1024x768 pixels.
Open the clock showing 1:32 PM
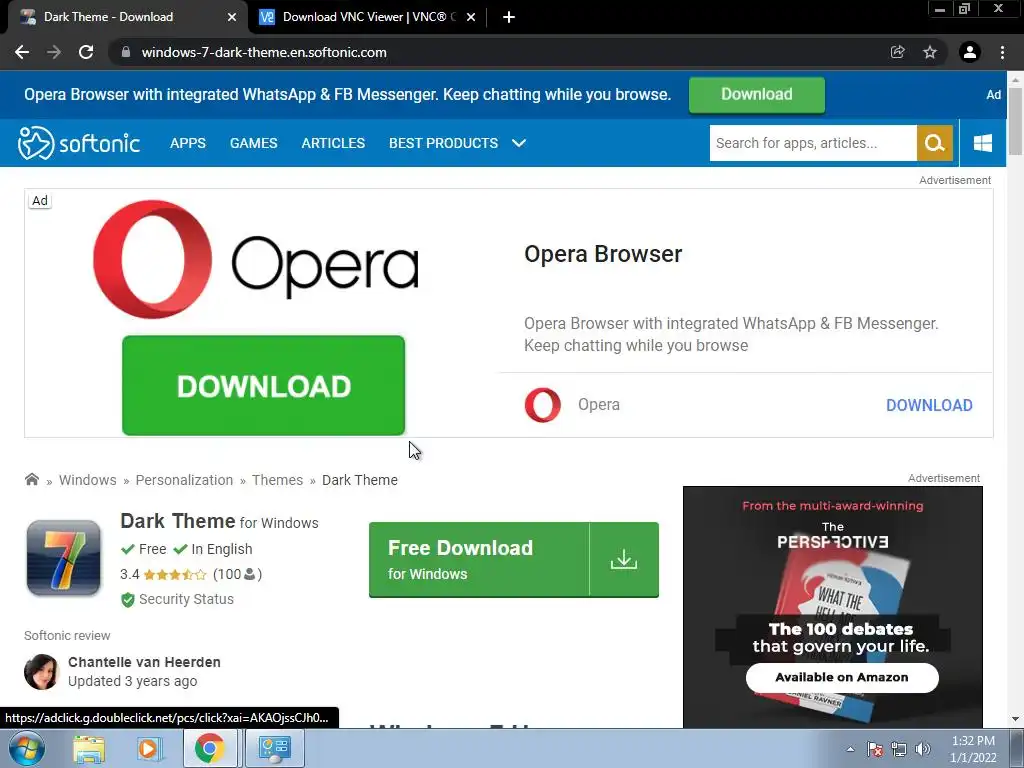(973, 749)
